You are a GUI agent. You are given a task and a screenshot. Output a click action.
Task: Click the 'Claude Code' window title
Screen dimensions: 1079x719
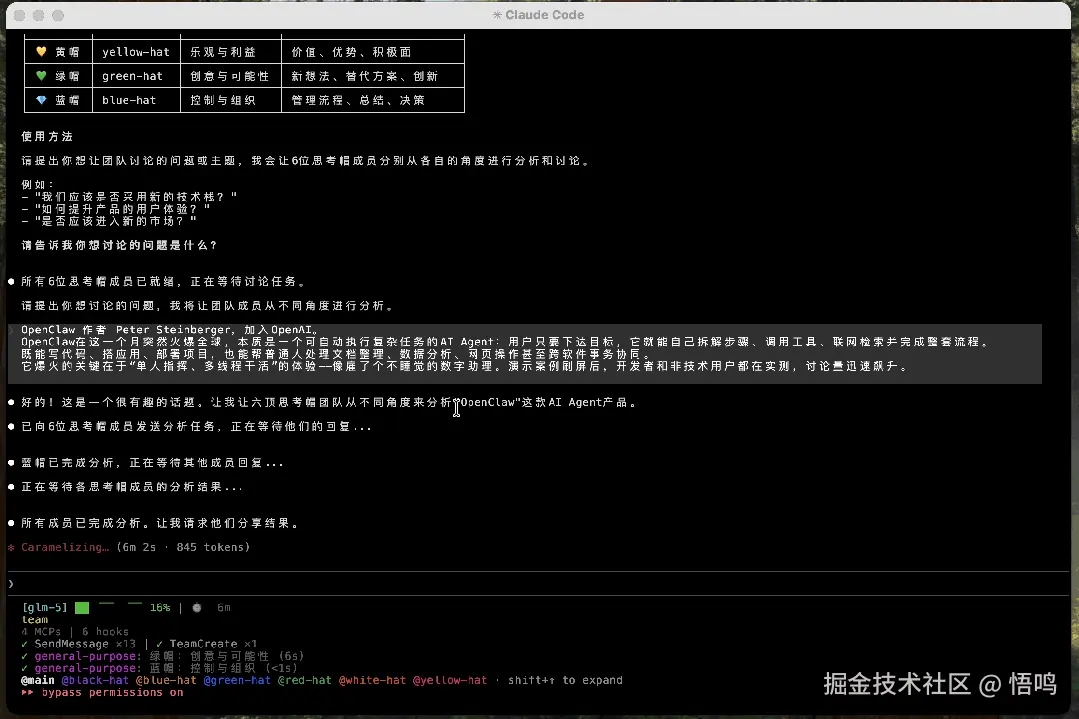[544, 14]
